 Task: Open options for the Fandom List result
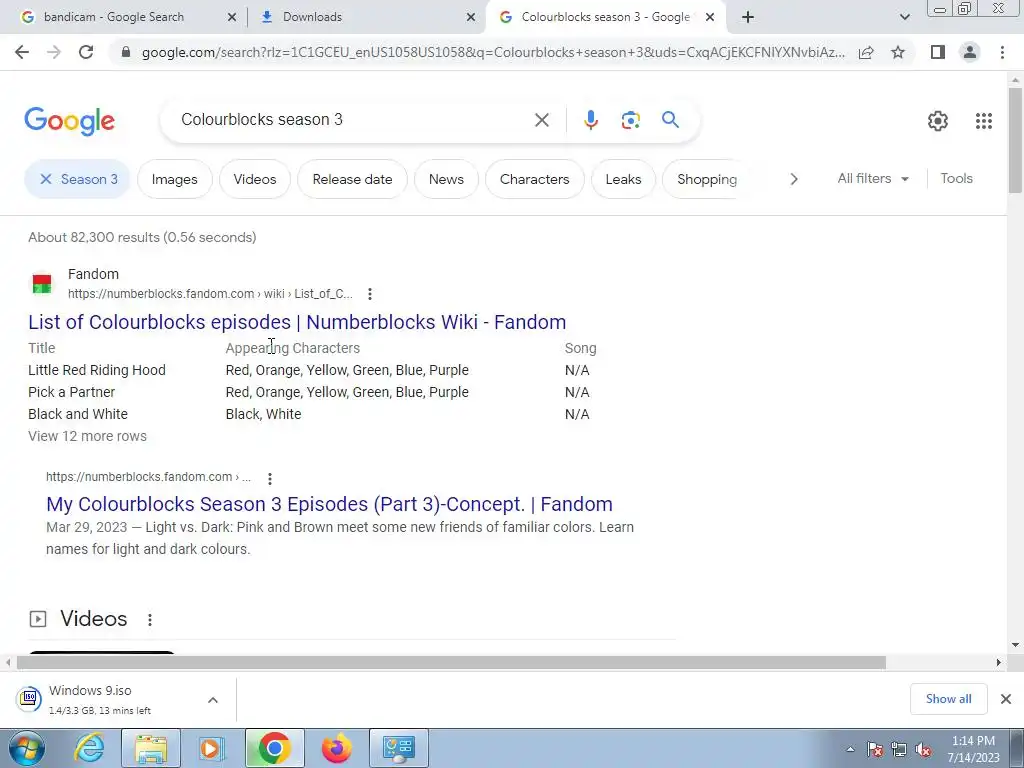click(370, 294)
